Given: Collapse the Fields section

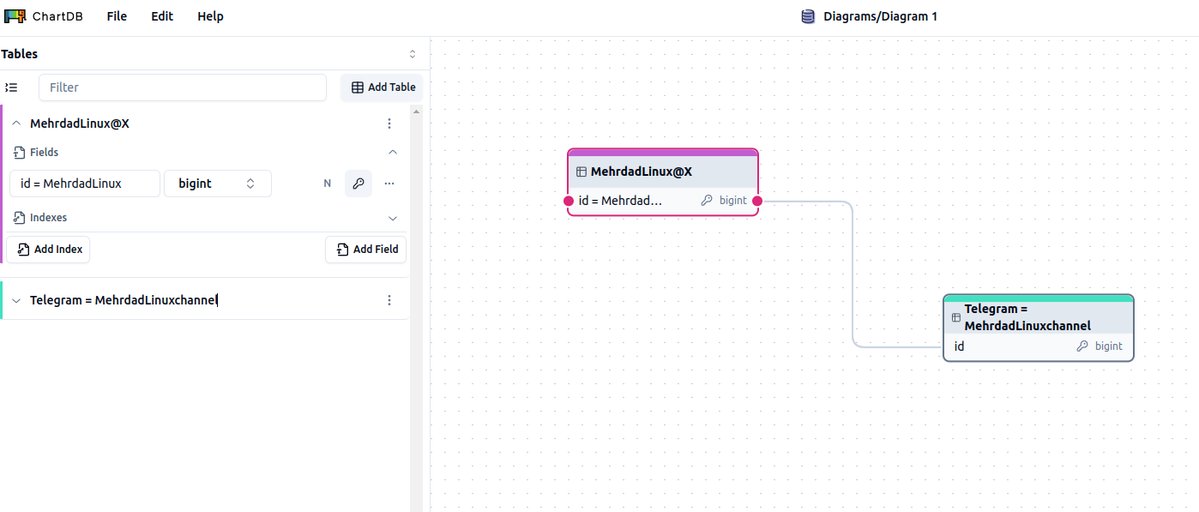Looking at the screenshot, I should [393, 153].
